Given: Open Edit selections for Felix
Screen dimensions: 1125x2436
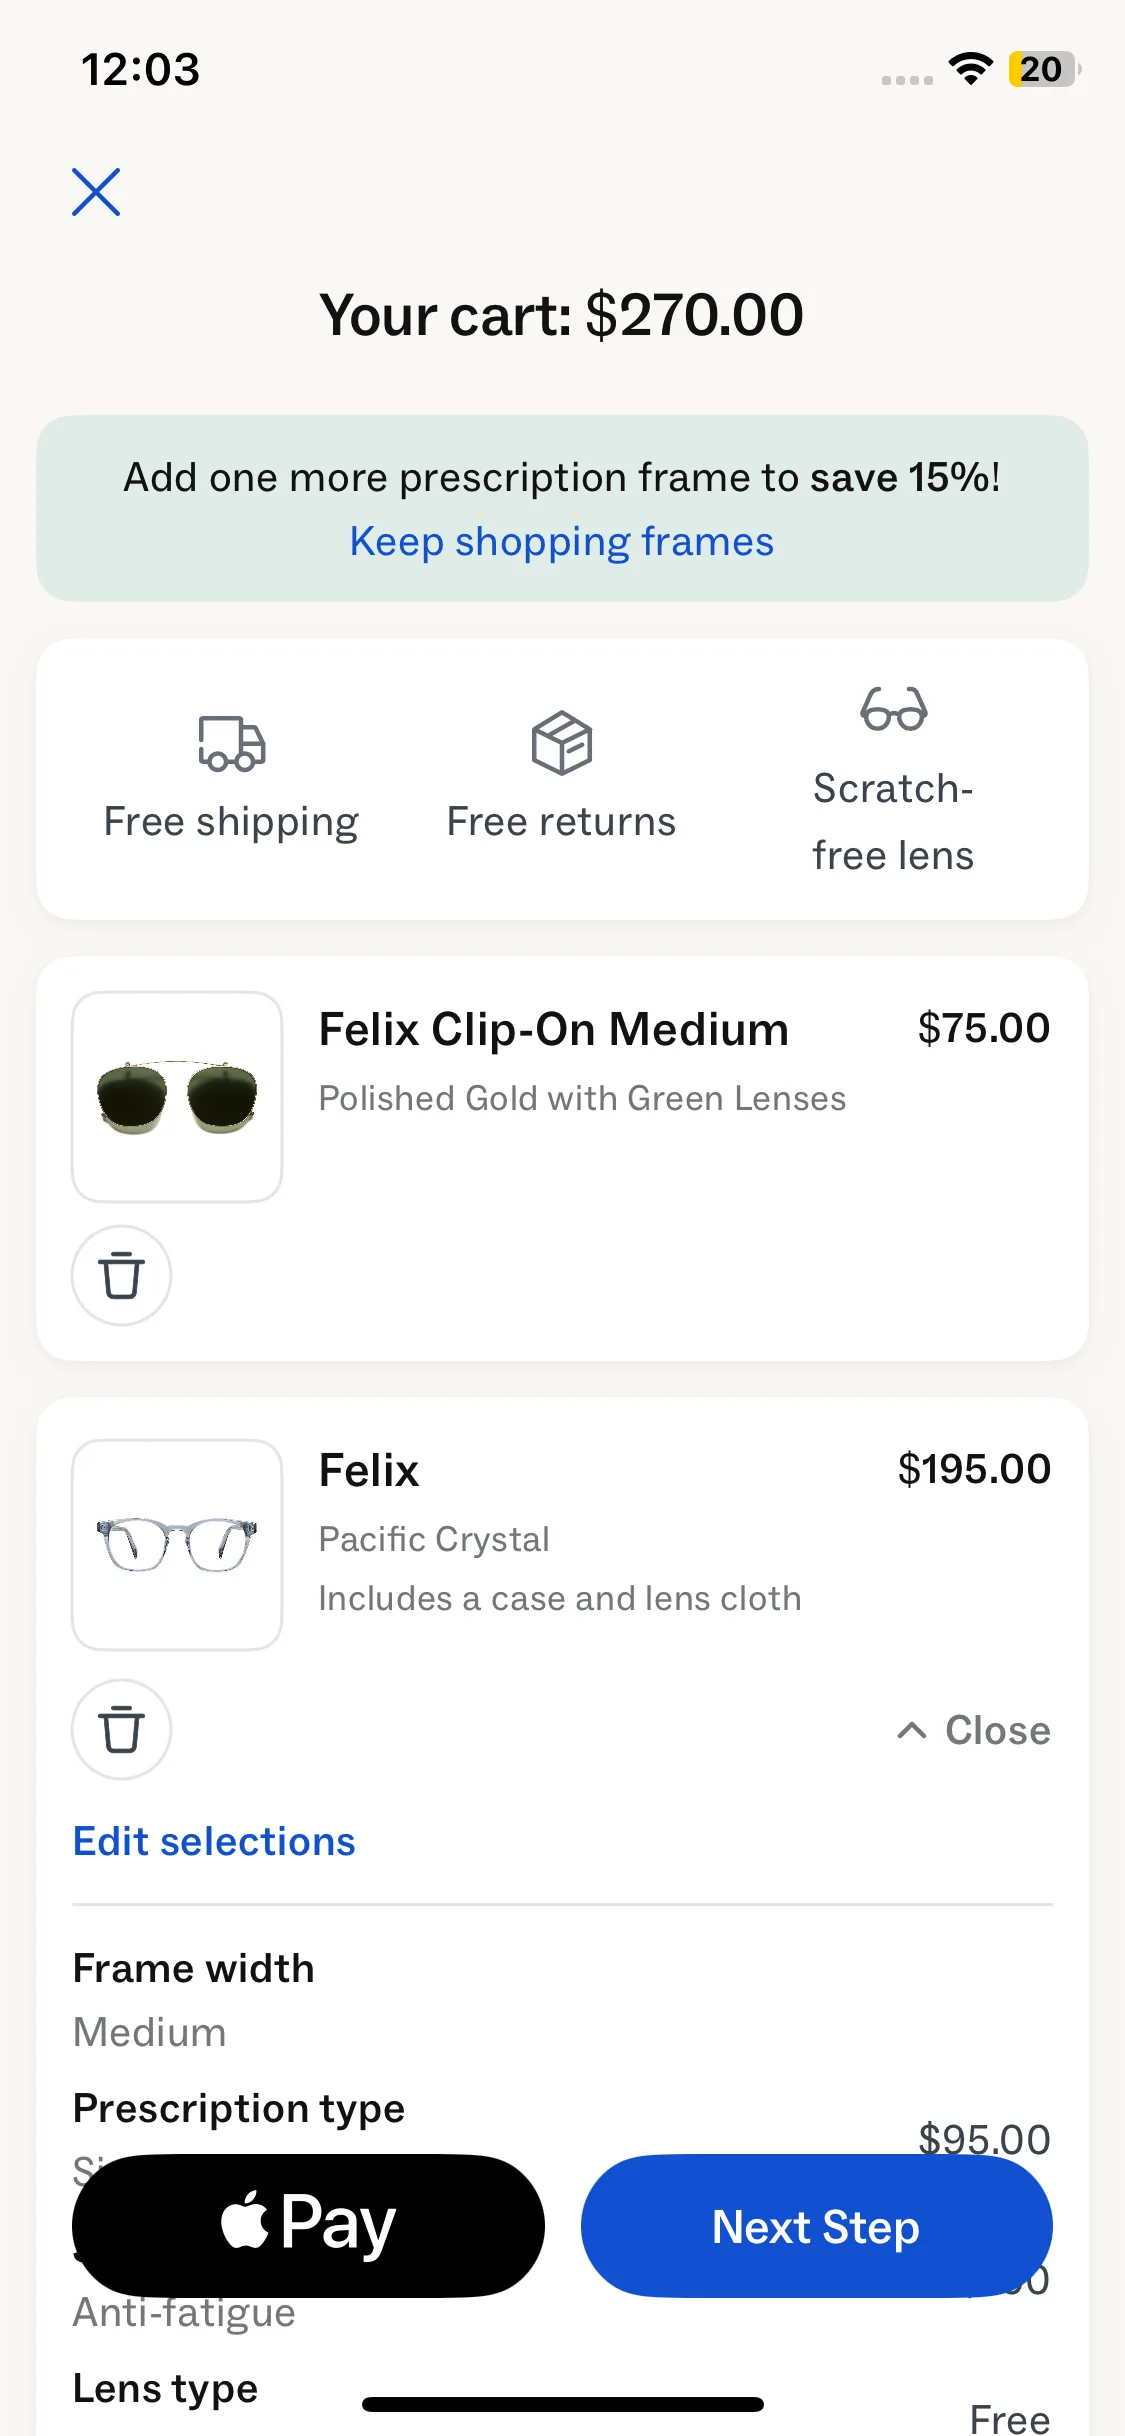Looking at the screenshot, I should [214, 1842].
